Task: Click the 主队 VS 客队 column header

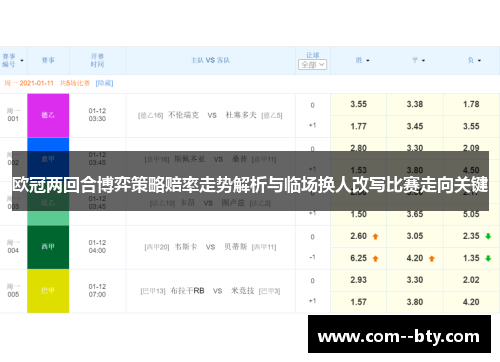Action: pos(210,60)
